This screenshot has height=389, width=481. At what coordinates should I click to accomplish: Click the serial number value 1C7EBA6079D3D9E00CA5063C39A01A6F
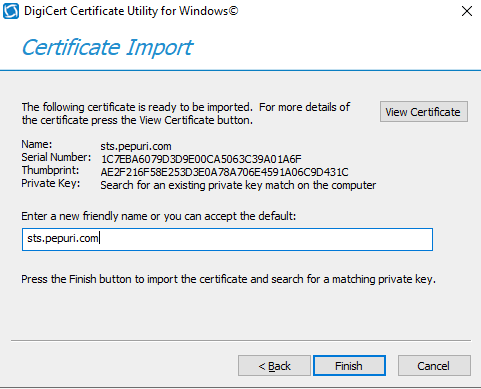click(201, 159)
